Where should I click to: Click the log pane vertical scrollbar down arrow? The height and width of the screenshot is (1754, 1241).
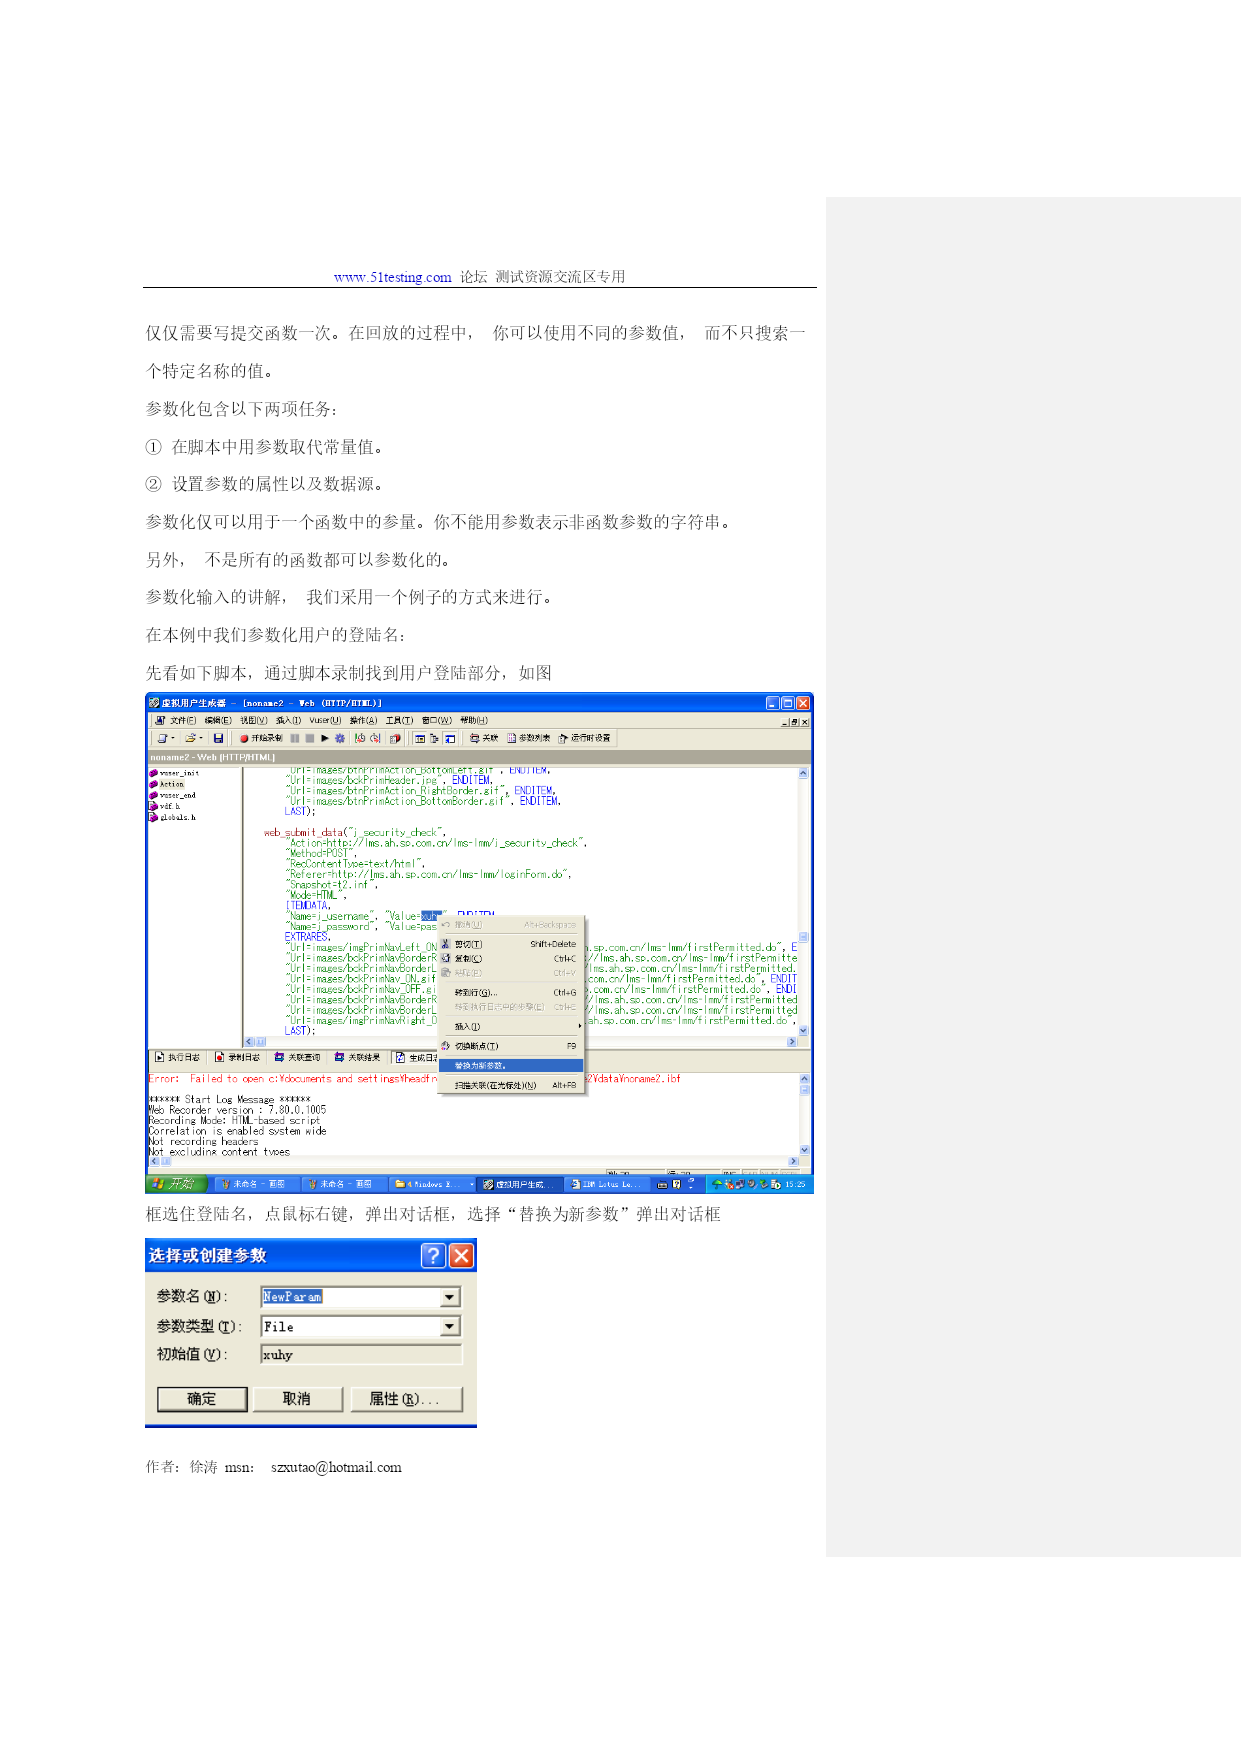click(x=803, y=1150)
